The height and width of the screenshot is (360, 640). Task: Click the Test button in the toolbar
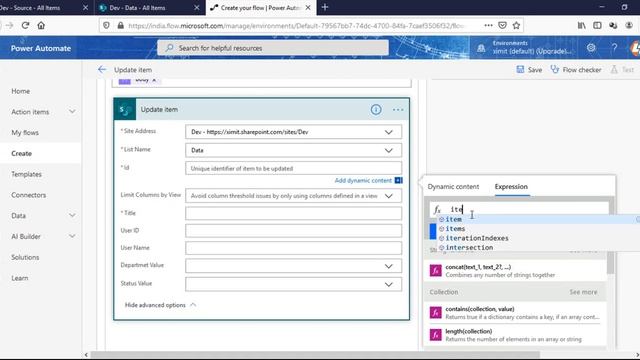(x=622, y=70)
